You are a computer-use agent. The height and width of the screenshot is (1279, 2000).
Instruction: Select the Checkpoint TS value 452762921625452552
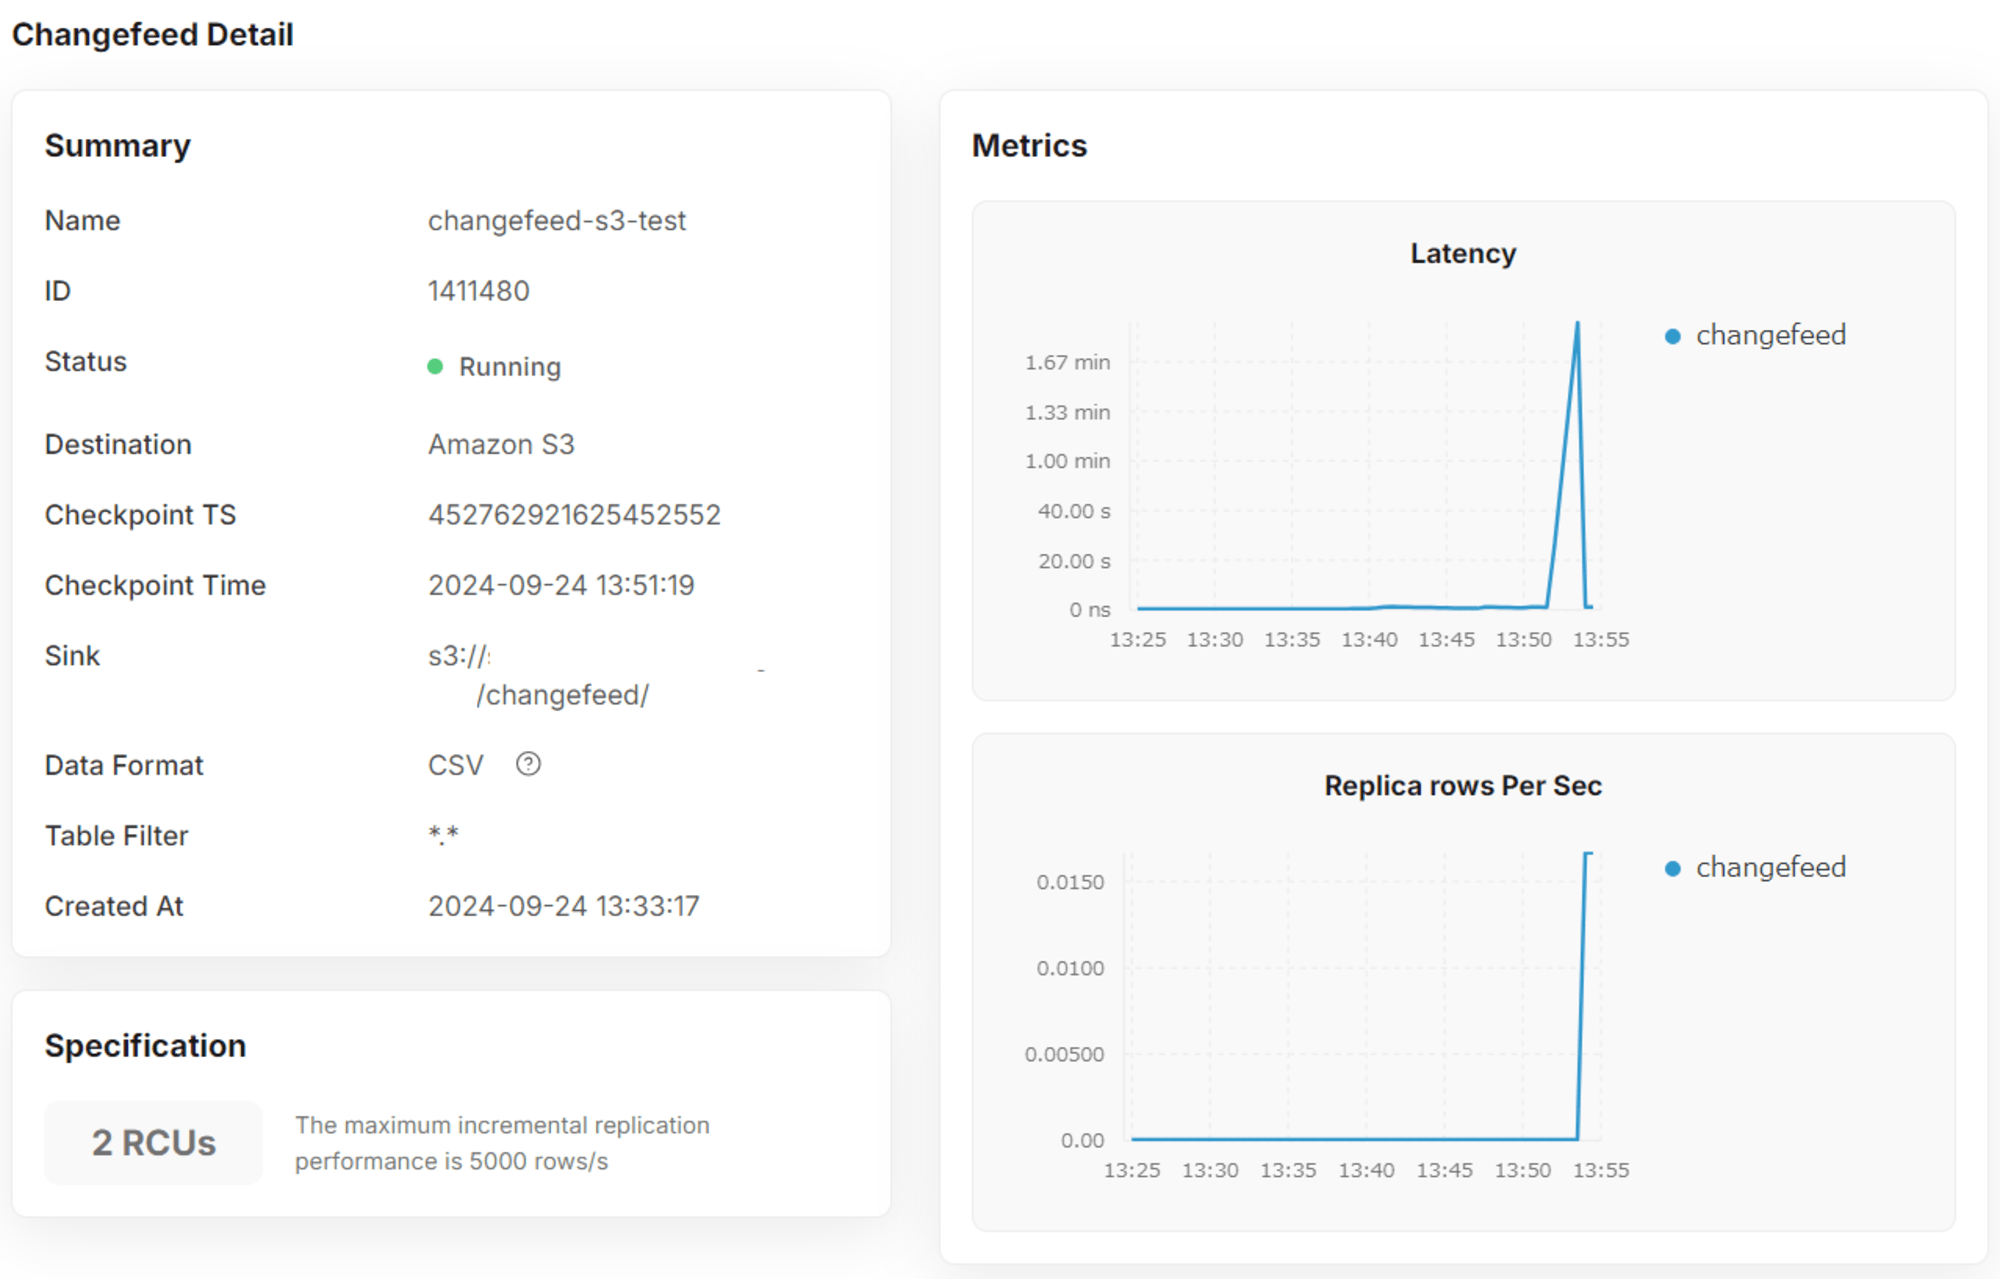coord(574,515)
